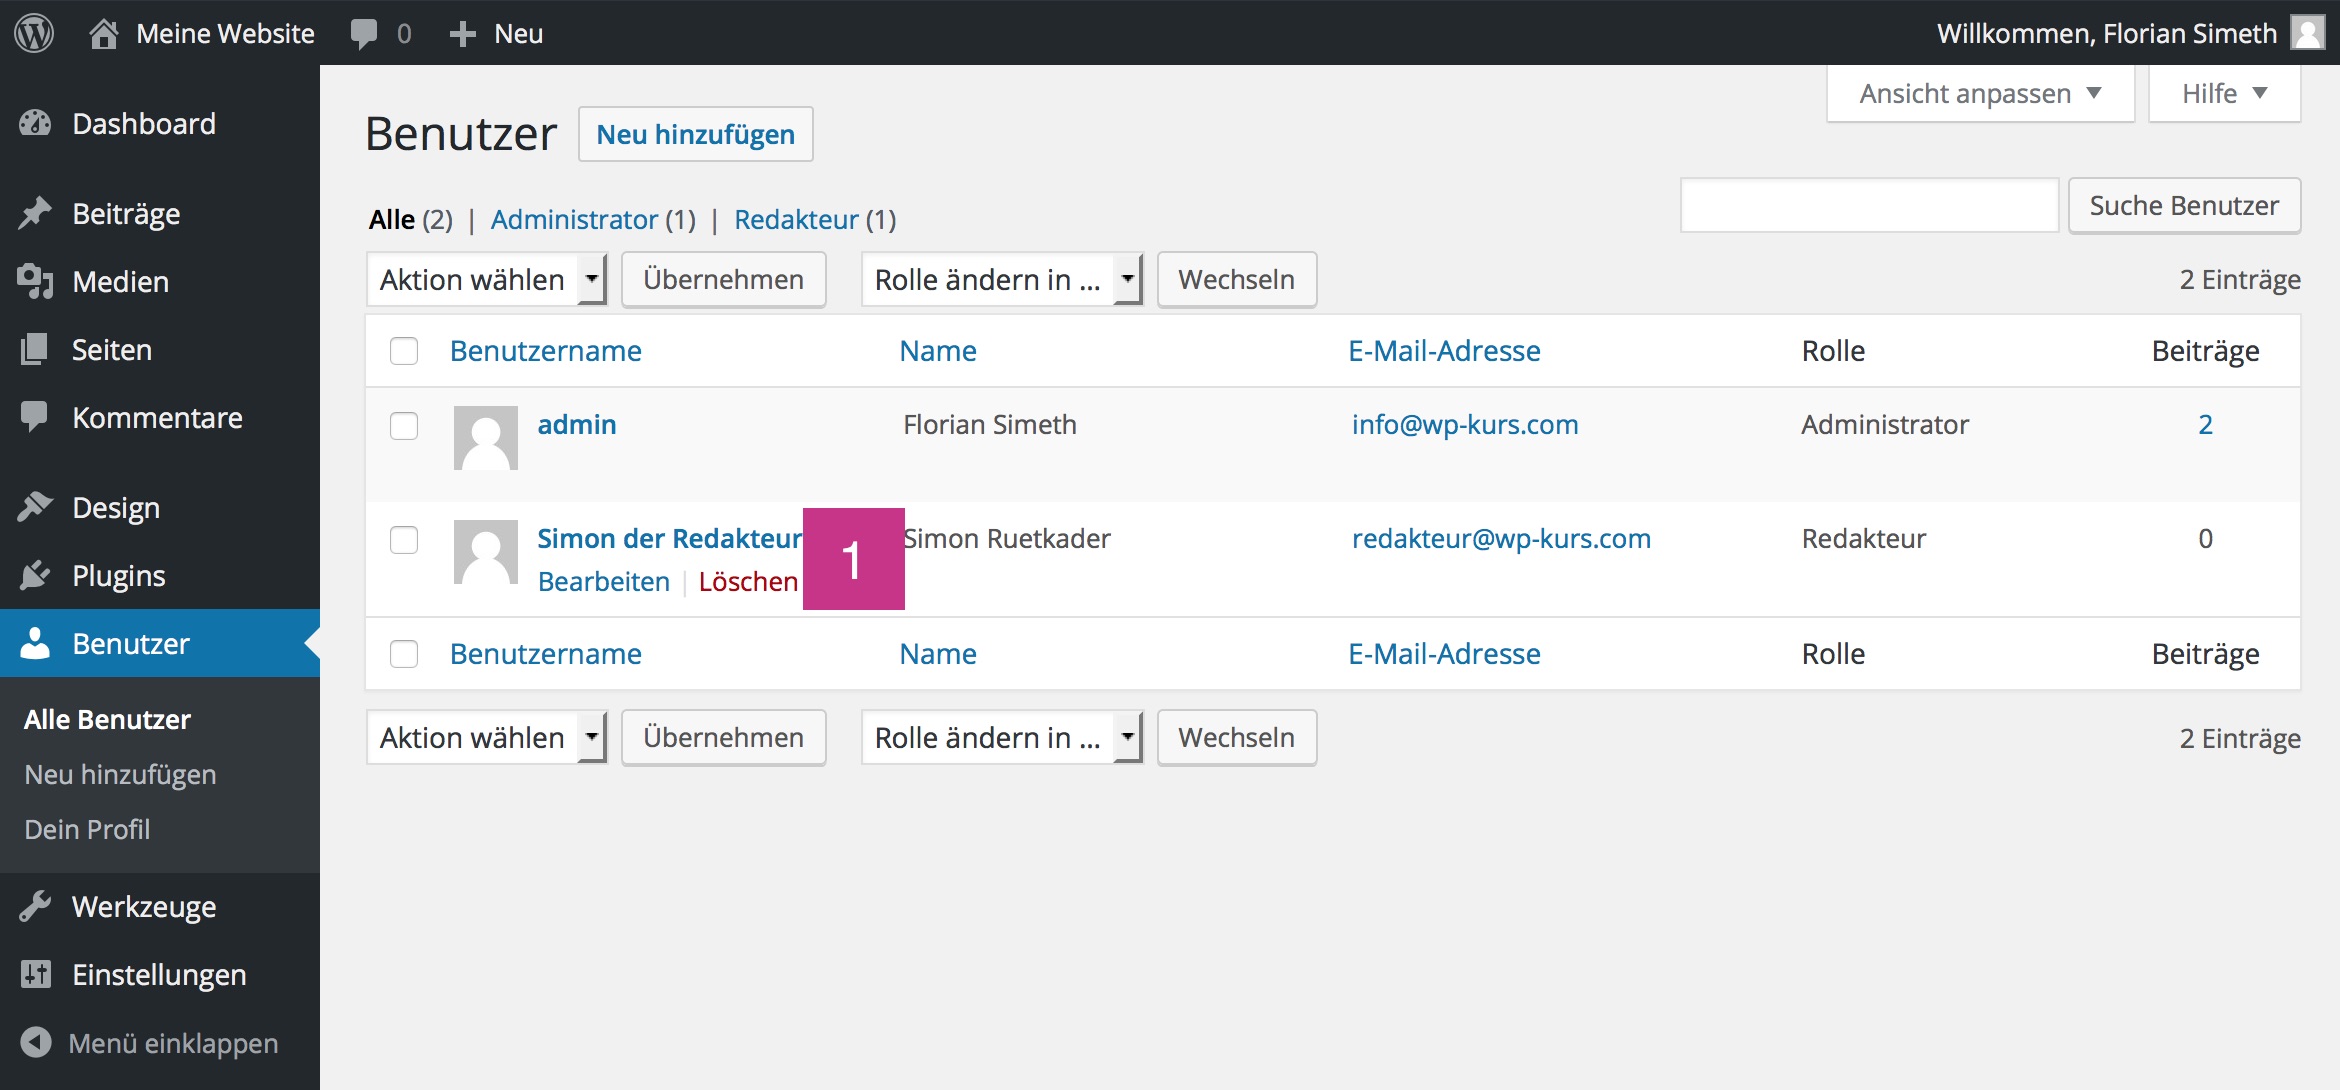Click the Werkzeuge wrench icon
The height and width of the screenshot is (1090, 2340).
pos(35,906)
